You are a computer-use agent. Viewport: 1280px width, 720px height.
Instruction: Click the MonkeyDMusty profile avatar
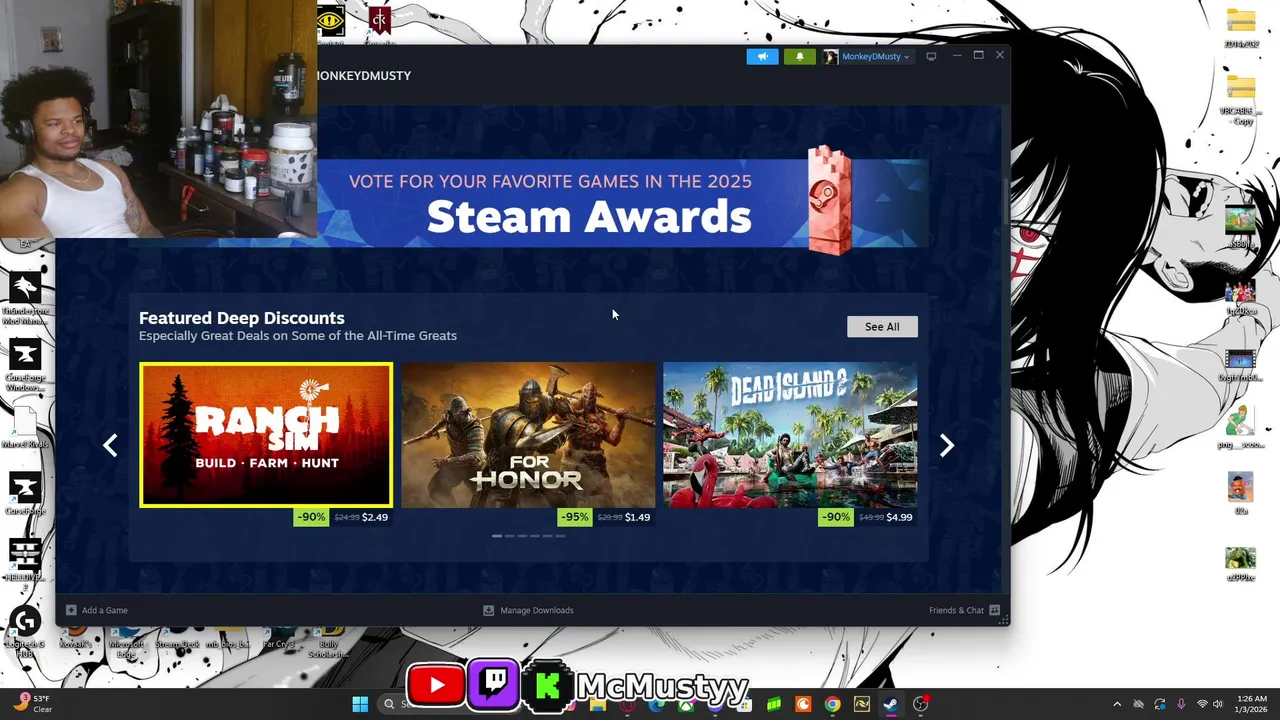click(x=830, y=57)
